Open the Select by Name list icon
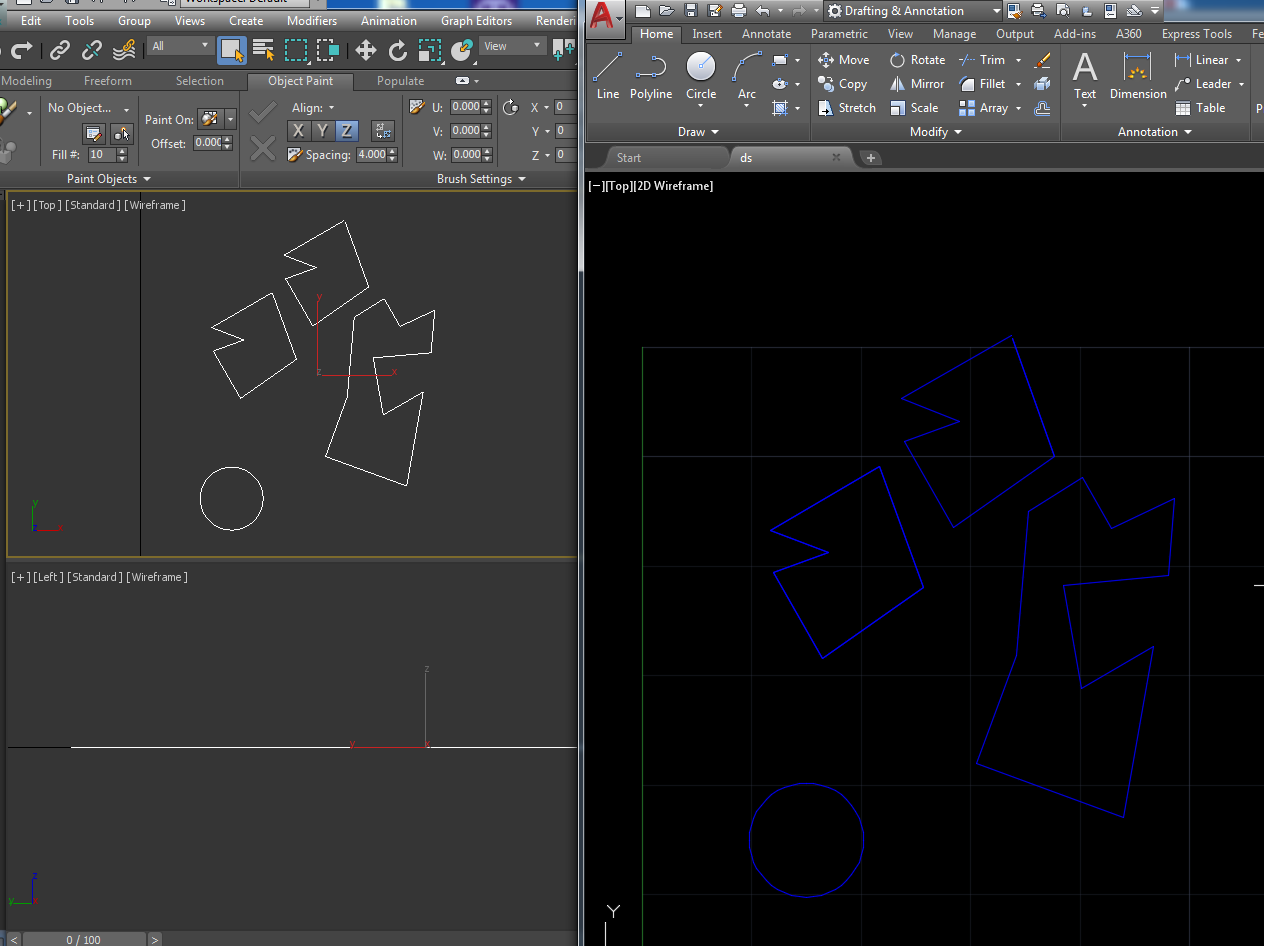The image size is (1264, 946). click(x=263, y=49)
